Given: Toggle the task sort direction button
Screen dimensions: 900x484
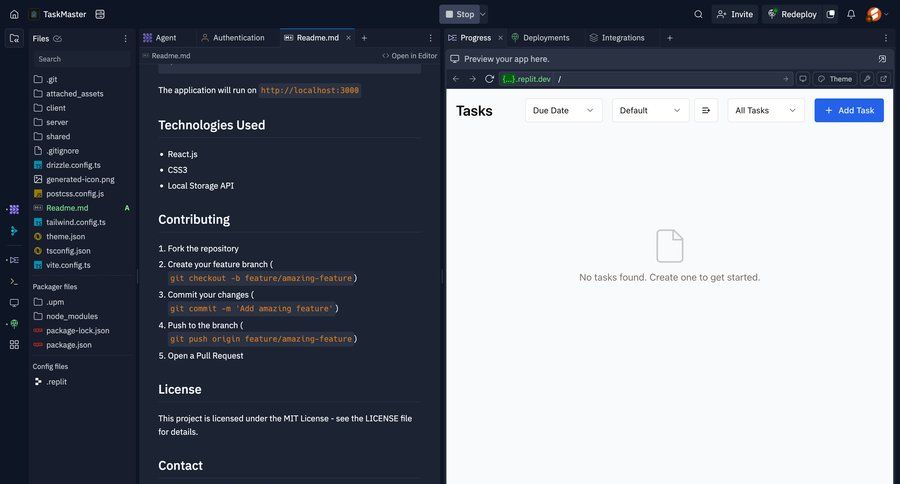Looking at the screenshot, I should pos(706,110).
